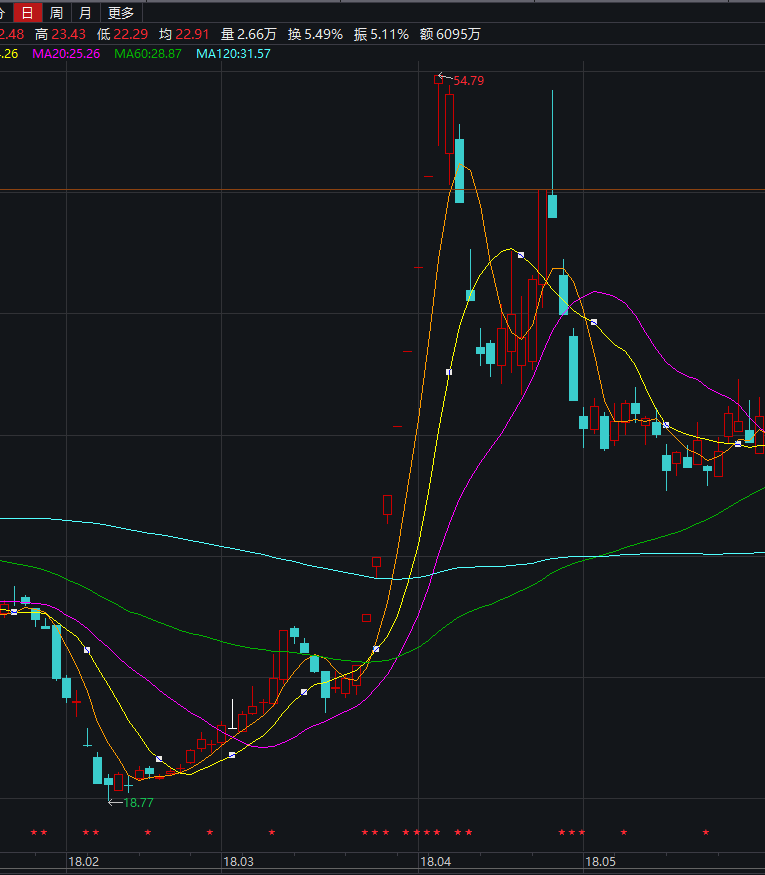Open the 更多 (more periods) tab

(x=121, y=12)
